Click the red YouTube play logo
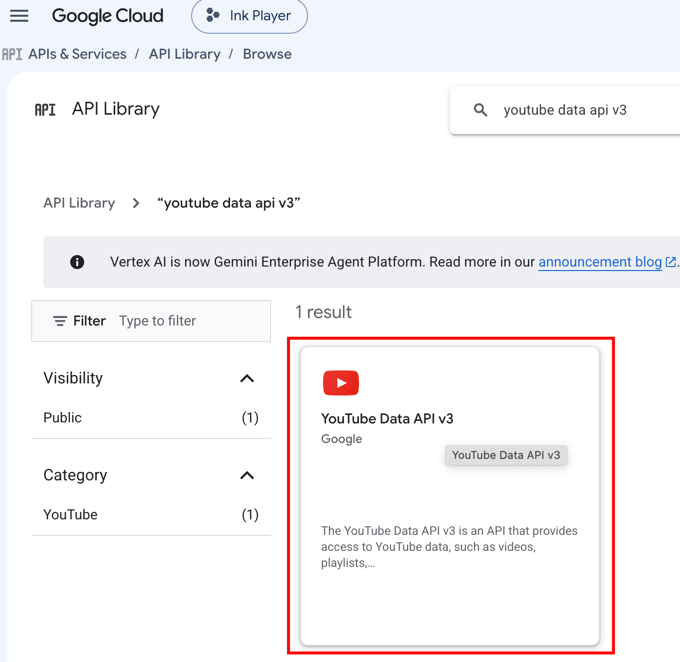The height and width of the screenshot is (662, 680). click(x=341, y=383)
